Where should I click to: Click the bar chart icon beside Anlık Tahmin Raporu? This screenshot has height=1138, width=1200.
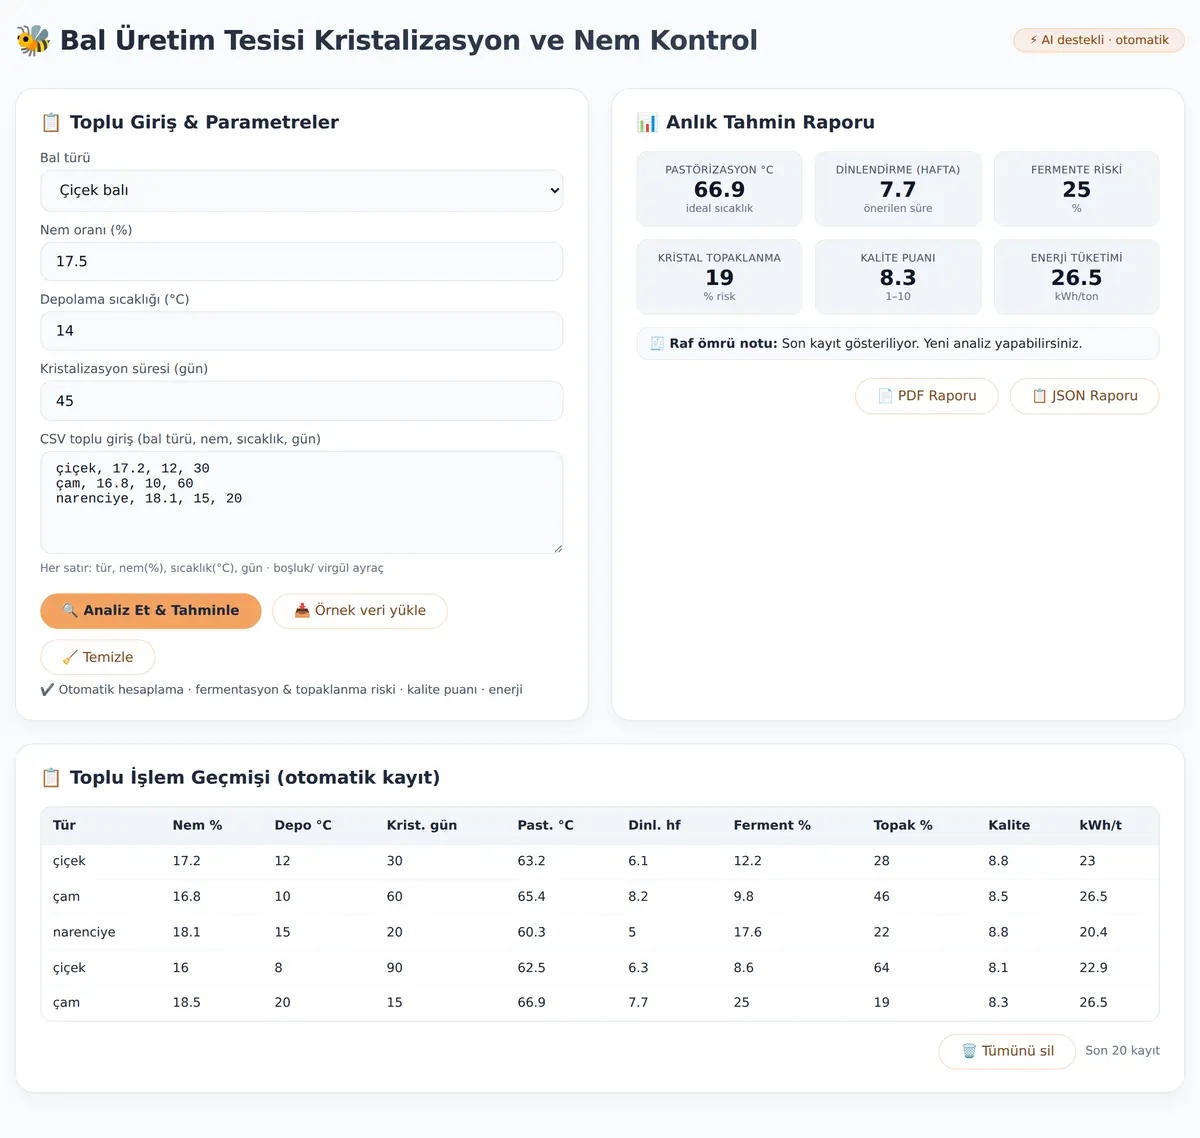[x=647, y=122]
